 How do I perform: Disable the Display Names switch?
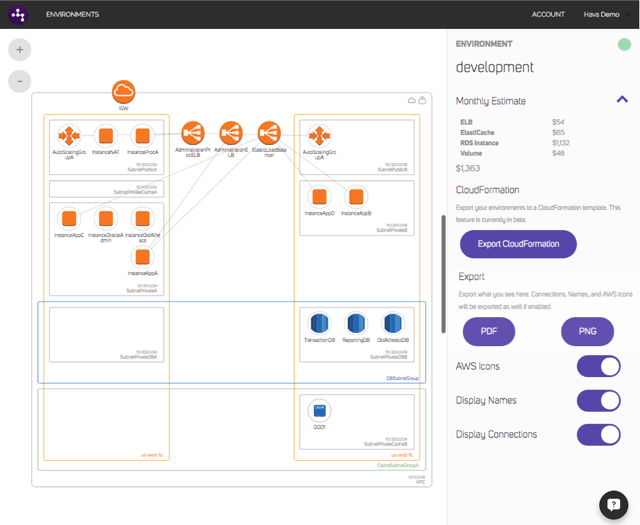[x=598, y=401]
